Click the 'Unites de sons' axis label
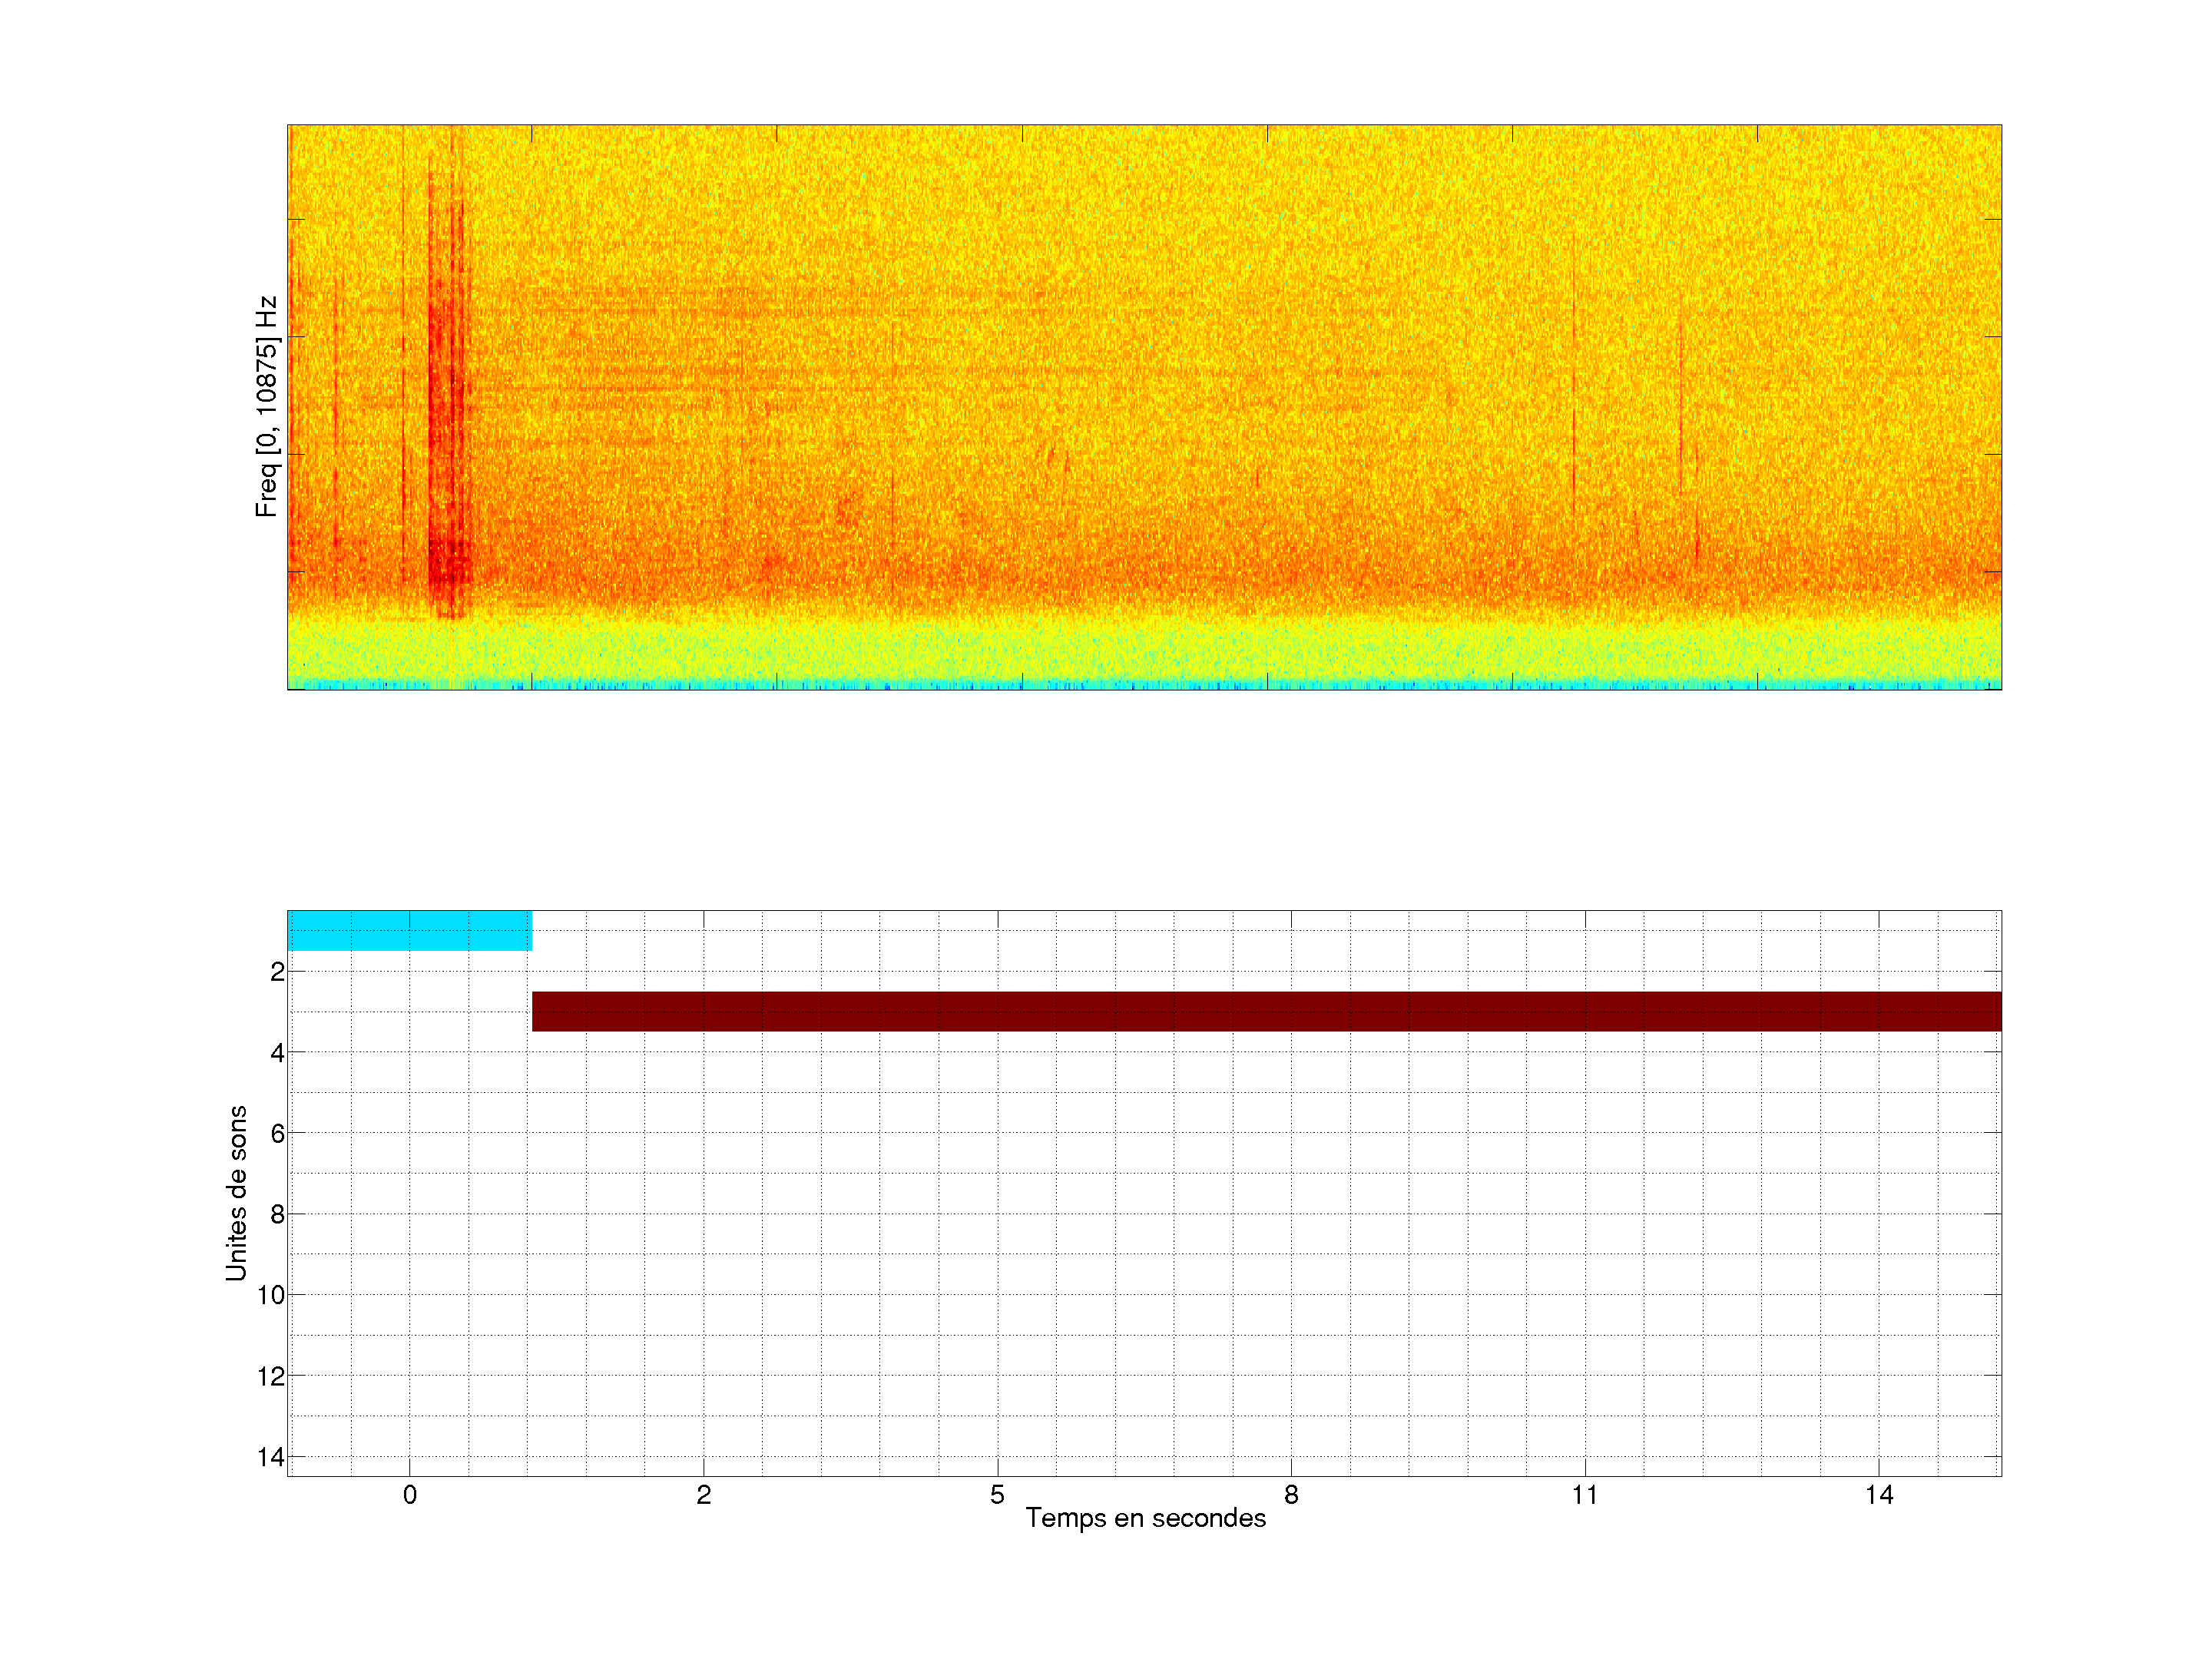 (236, 1193)
